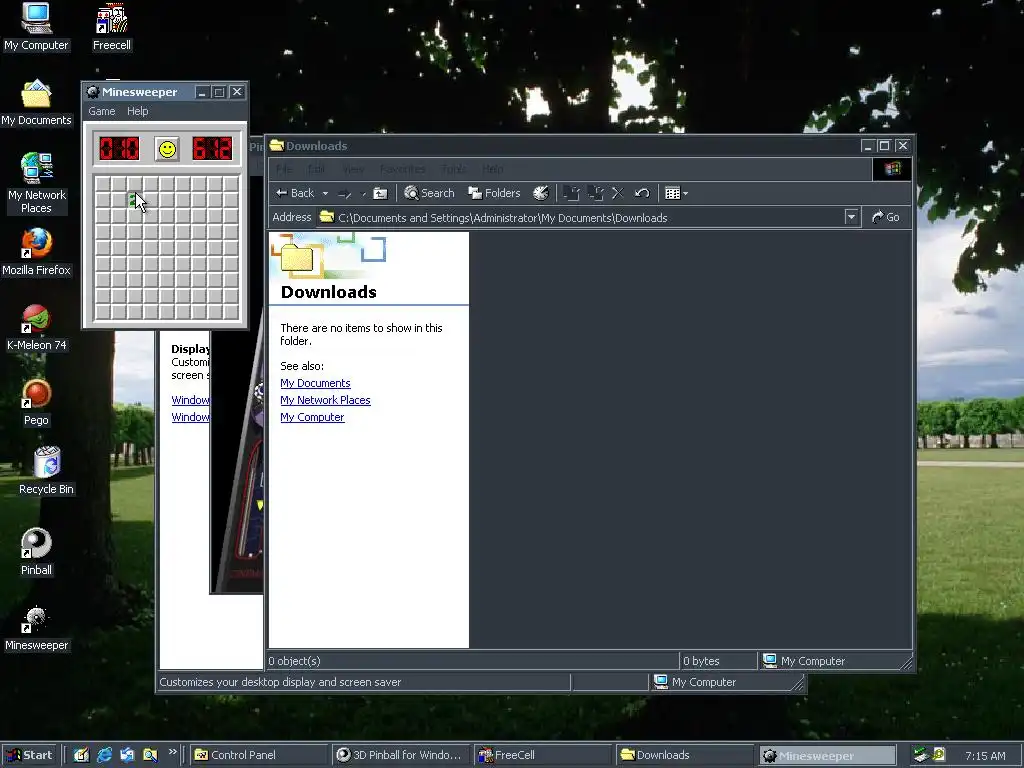Select My Documents desktop icon
This screenshot has width=1024, height=768.
point(36,103)
